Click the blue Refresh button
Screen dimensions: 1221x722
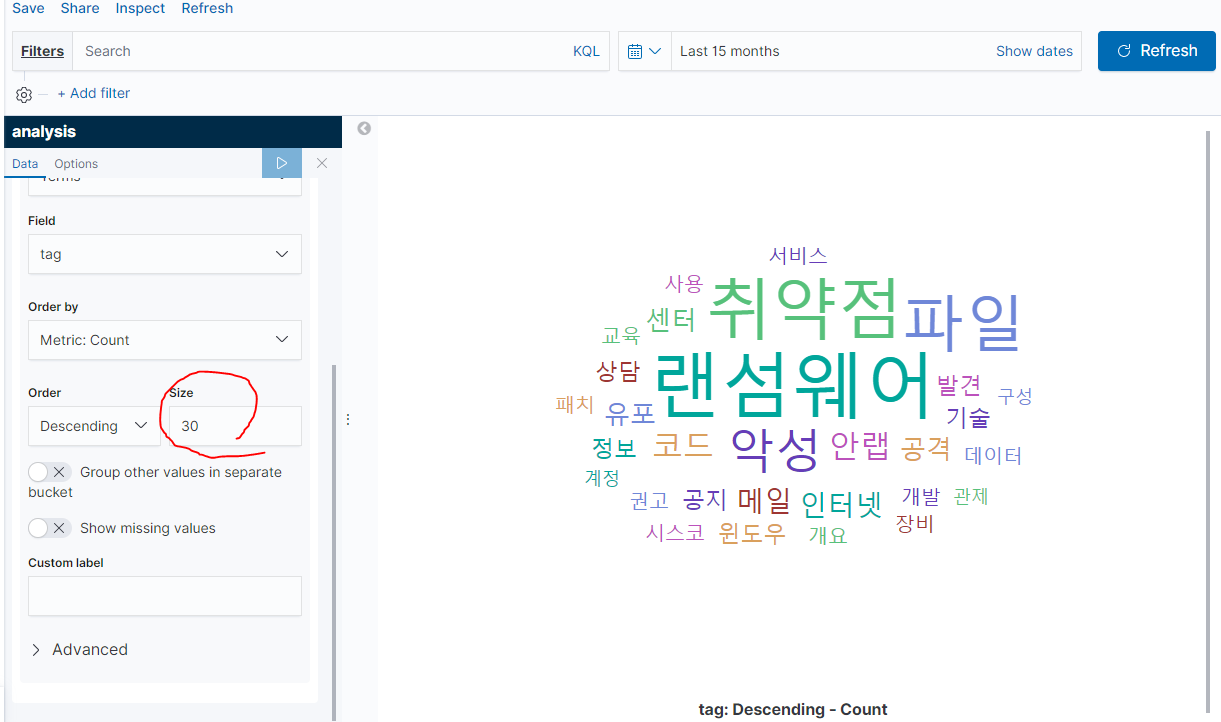tap(1157, 51)
